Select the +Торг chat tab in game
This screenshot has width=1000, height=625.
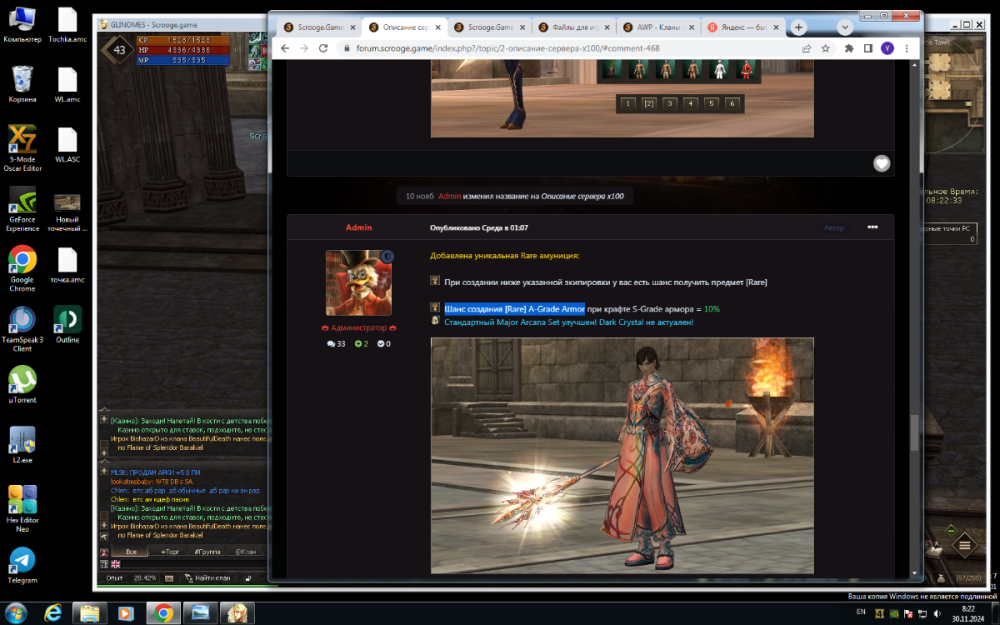click(x=168, y=552)
